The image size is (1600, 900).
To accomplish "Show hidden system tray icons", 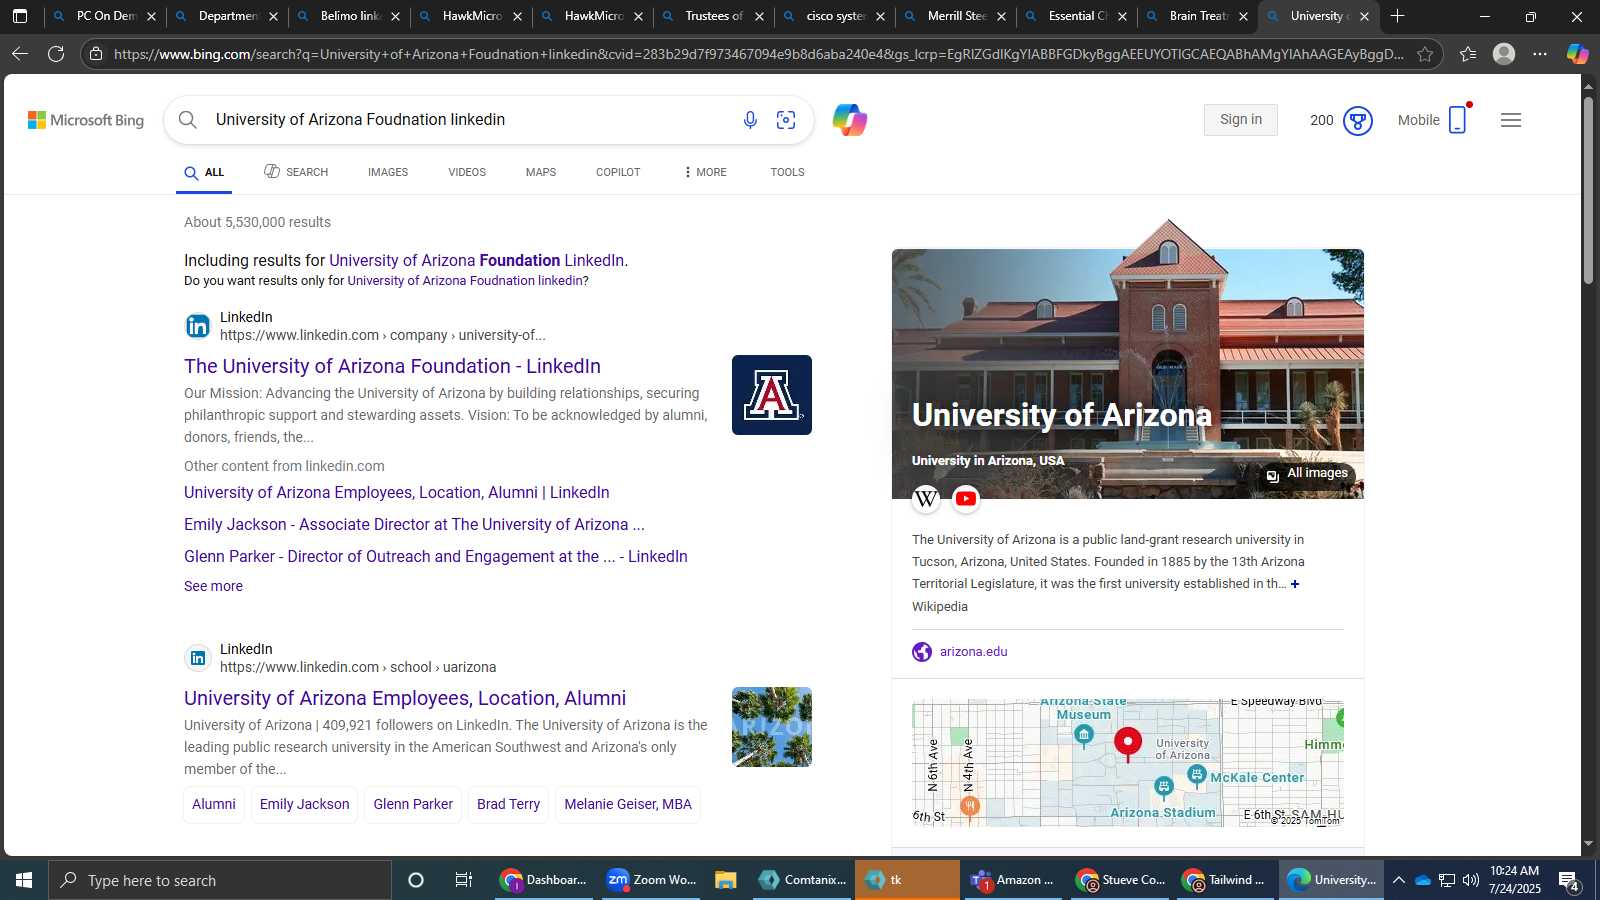I will tap(1399, 880).
